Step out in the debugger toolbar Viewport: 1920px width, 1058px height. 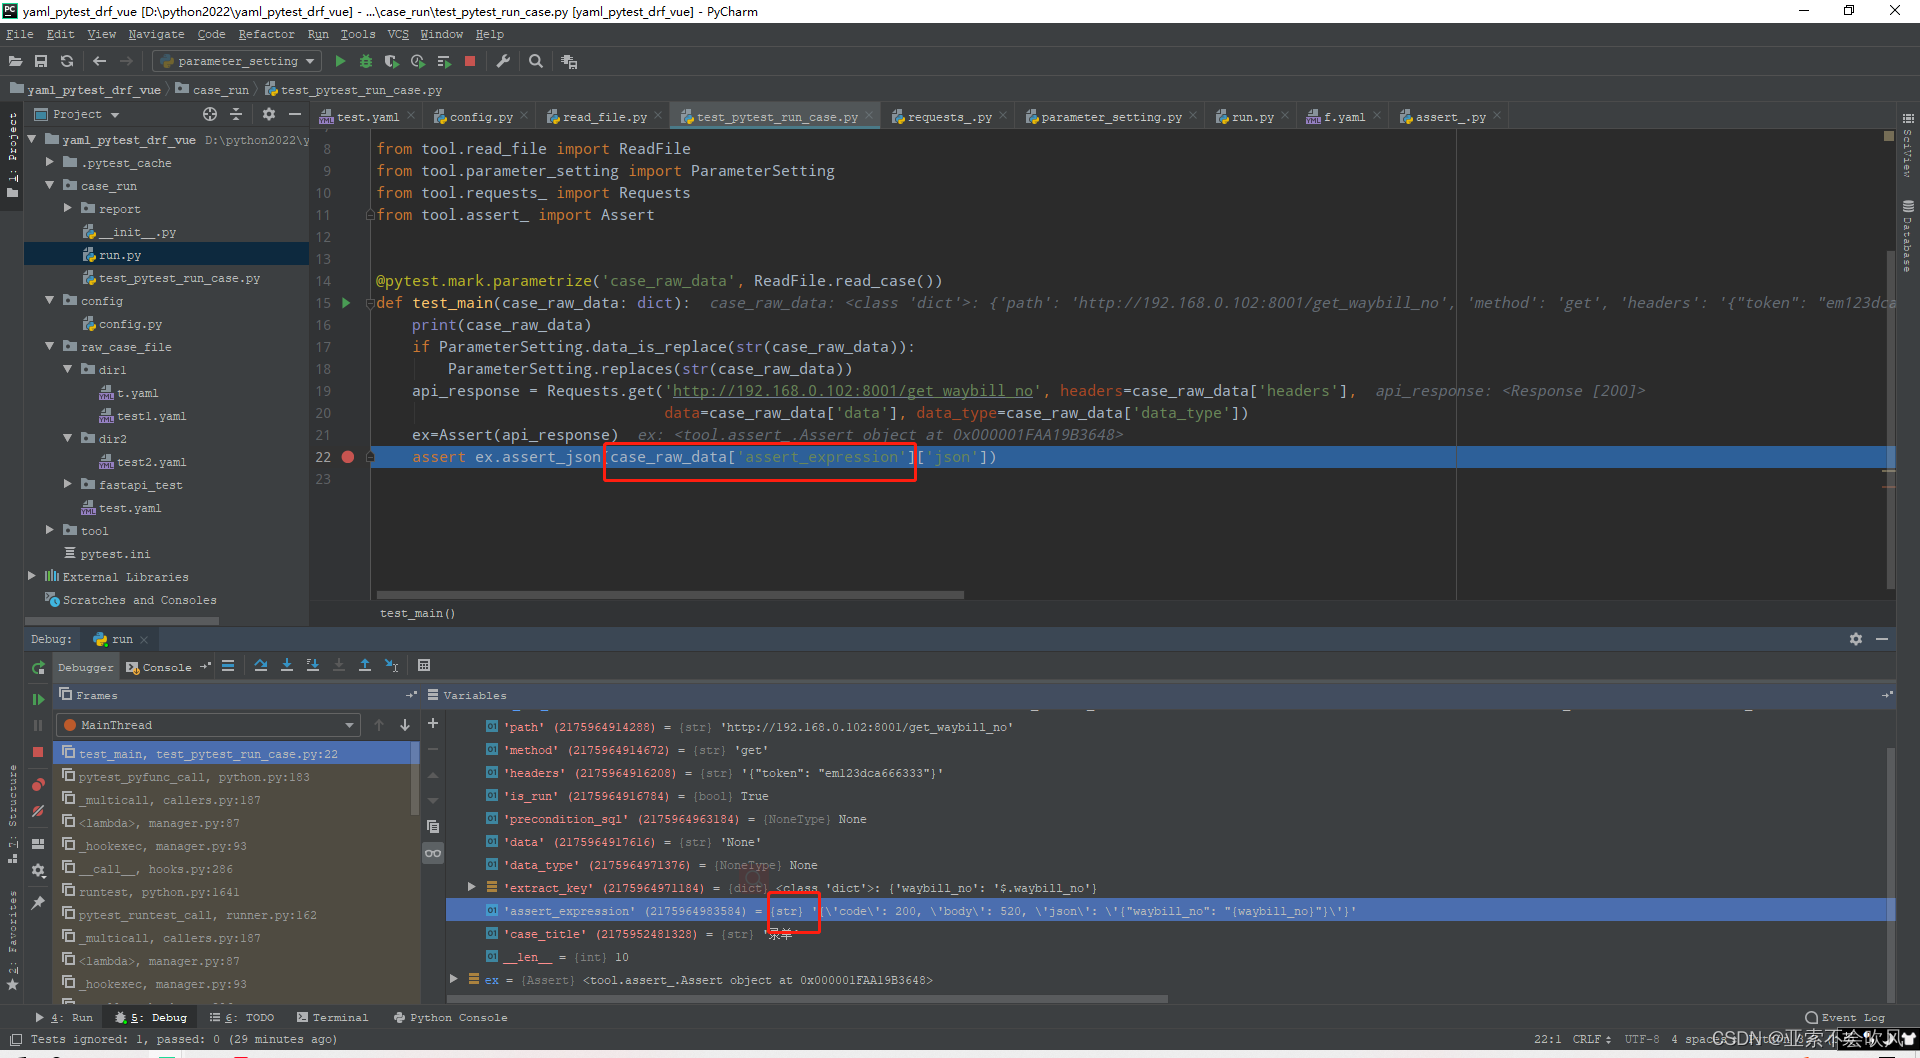(365, 665)
